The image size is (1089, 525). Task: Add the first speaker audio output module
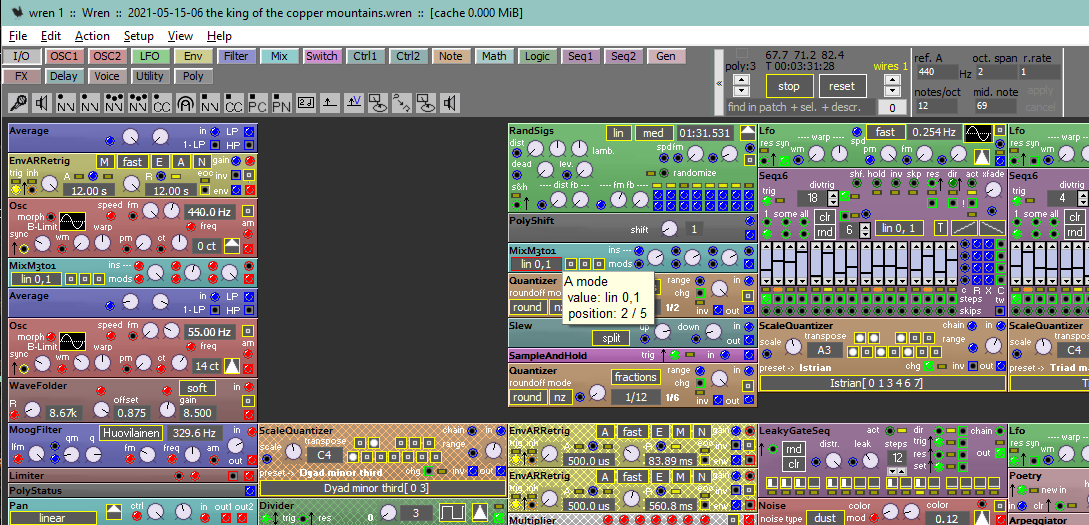pyautogui.click(x=42, y=102)
